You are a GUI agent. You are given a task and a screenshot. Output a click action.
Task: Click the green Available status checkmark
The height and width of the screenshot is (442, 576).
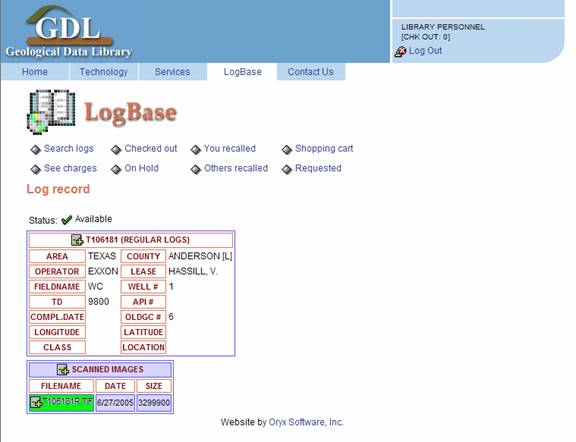[66, 220]
